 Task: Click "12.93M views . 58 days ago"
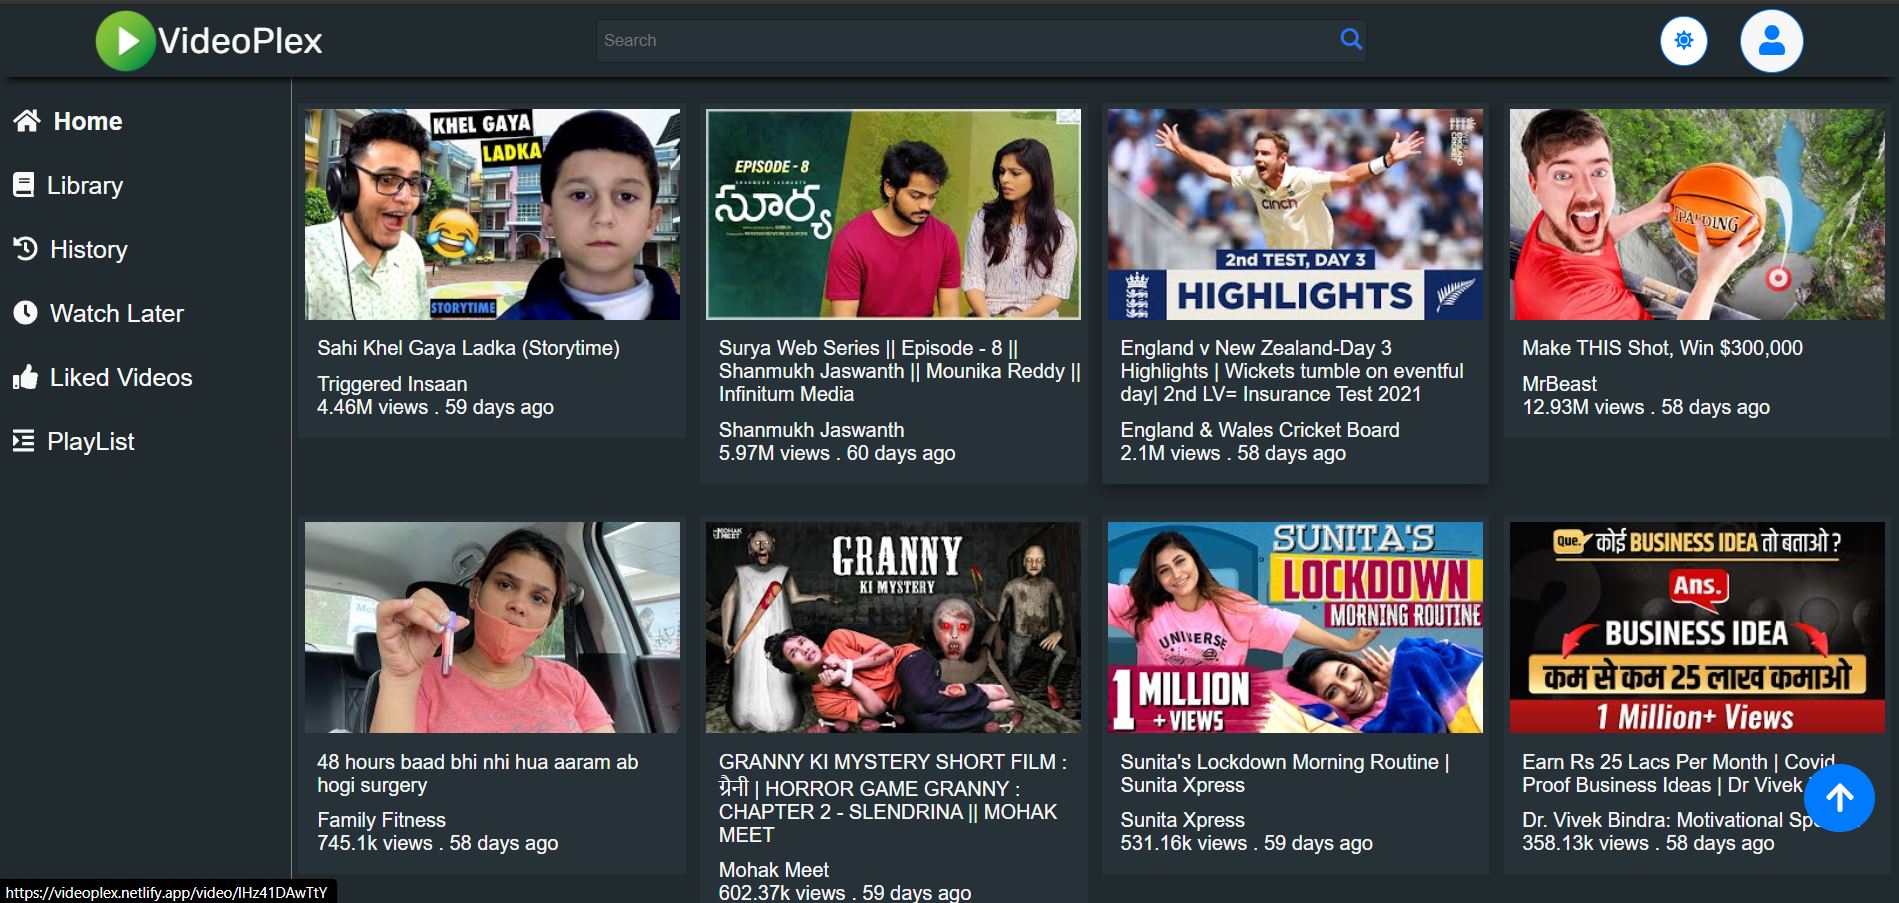[x=1645, y=407]
